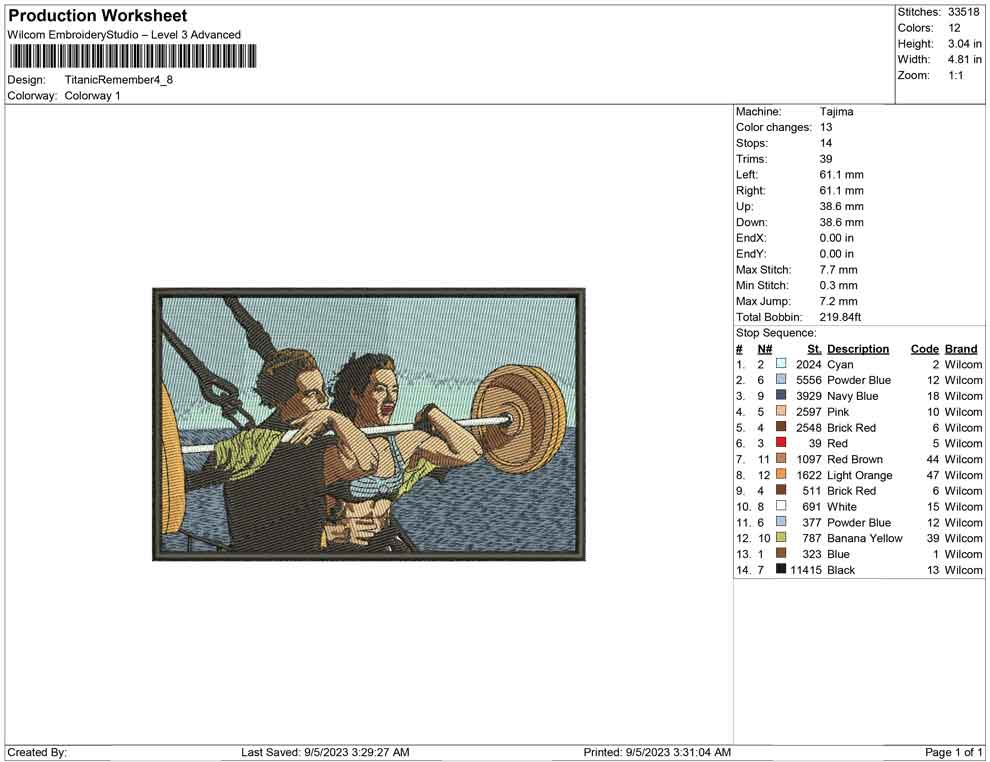
Task: Click the min stitch value '0.3 mm'
Action: point(838,285)
